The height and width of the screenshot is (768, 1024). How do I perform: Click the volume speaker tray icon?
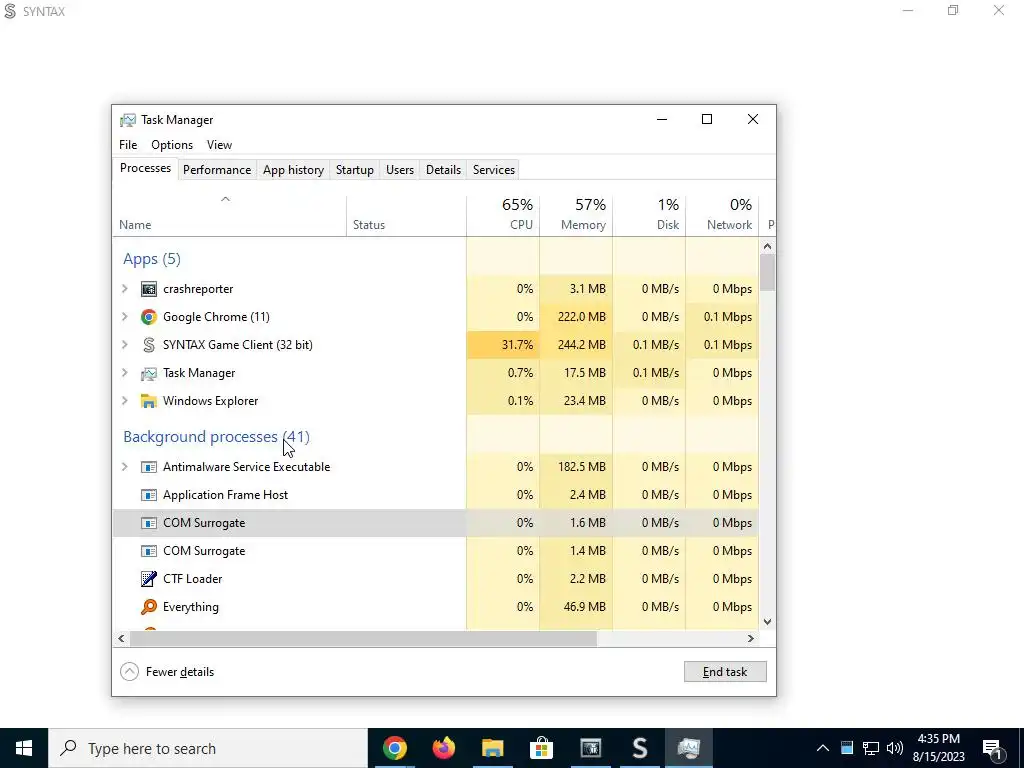tap(895, 748)
